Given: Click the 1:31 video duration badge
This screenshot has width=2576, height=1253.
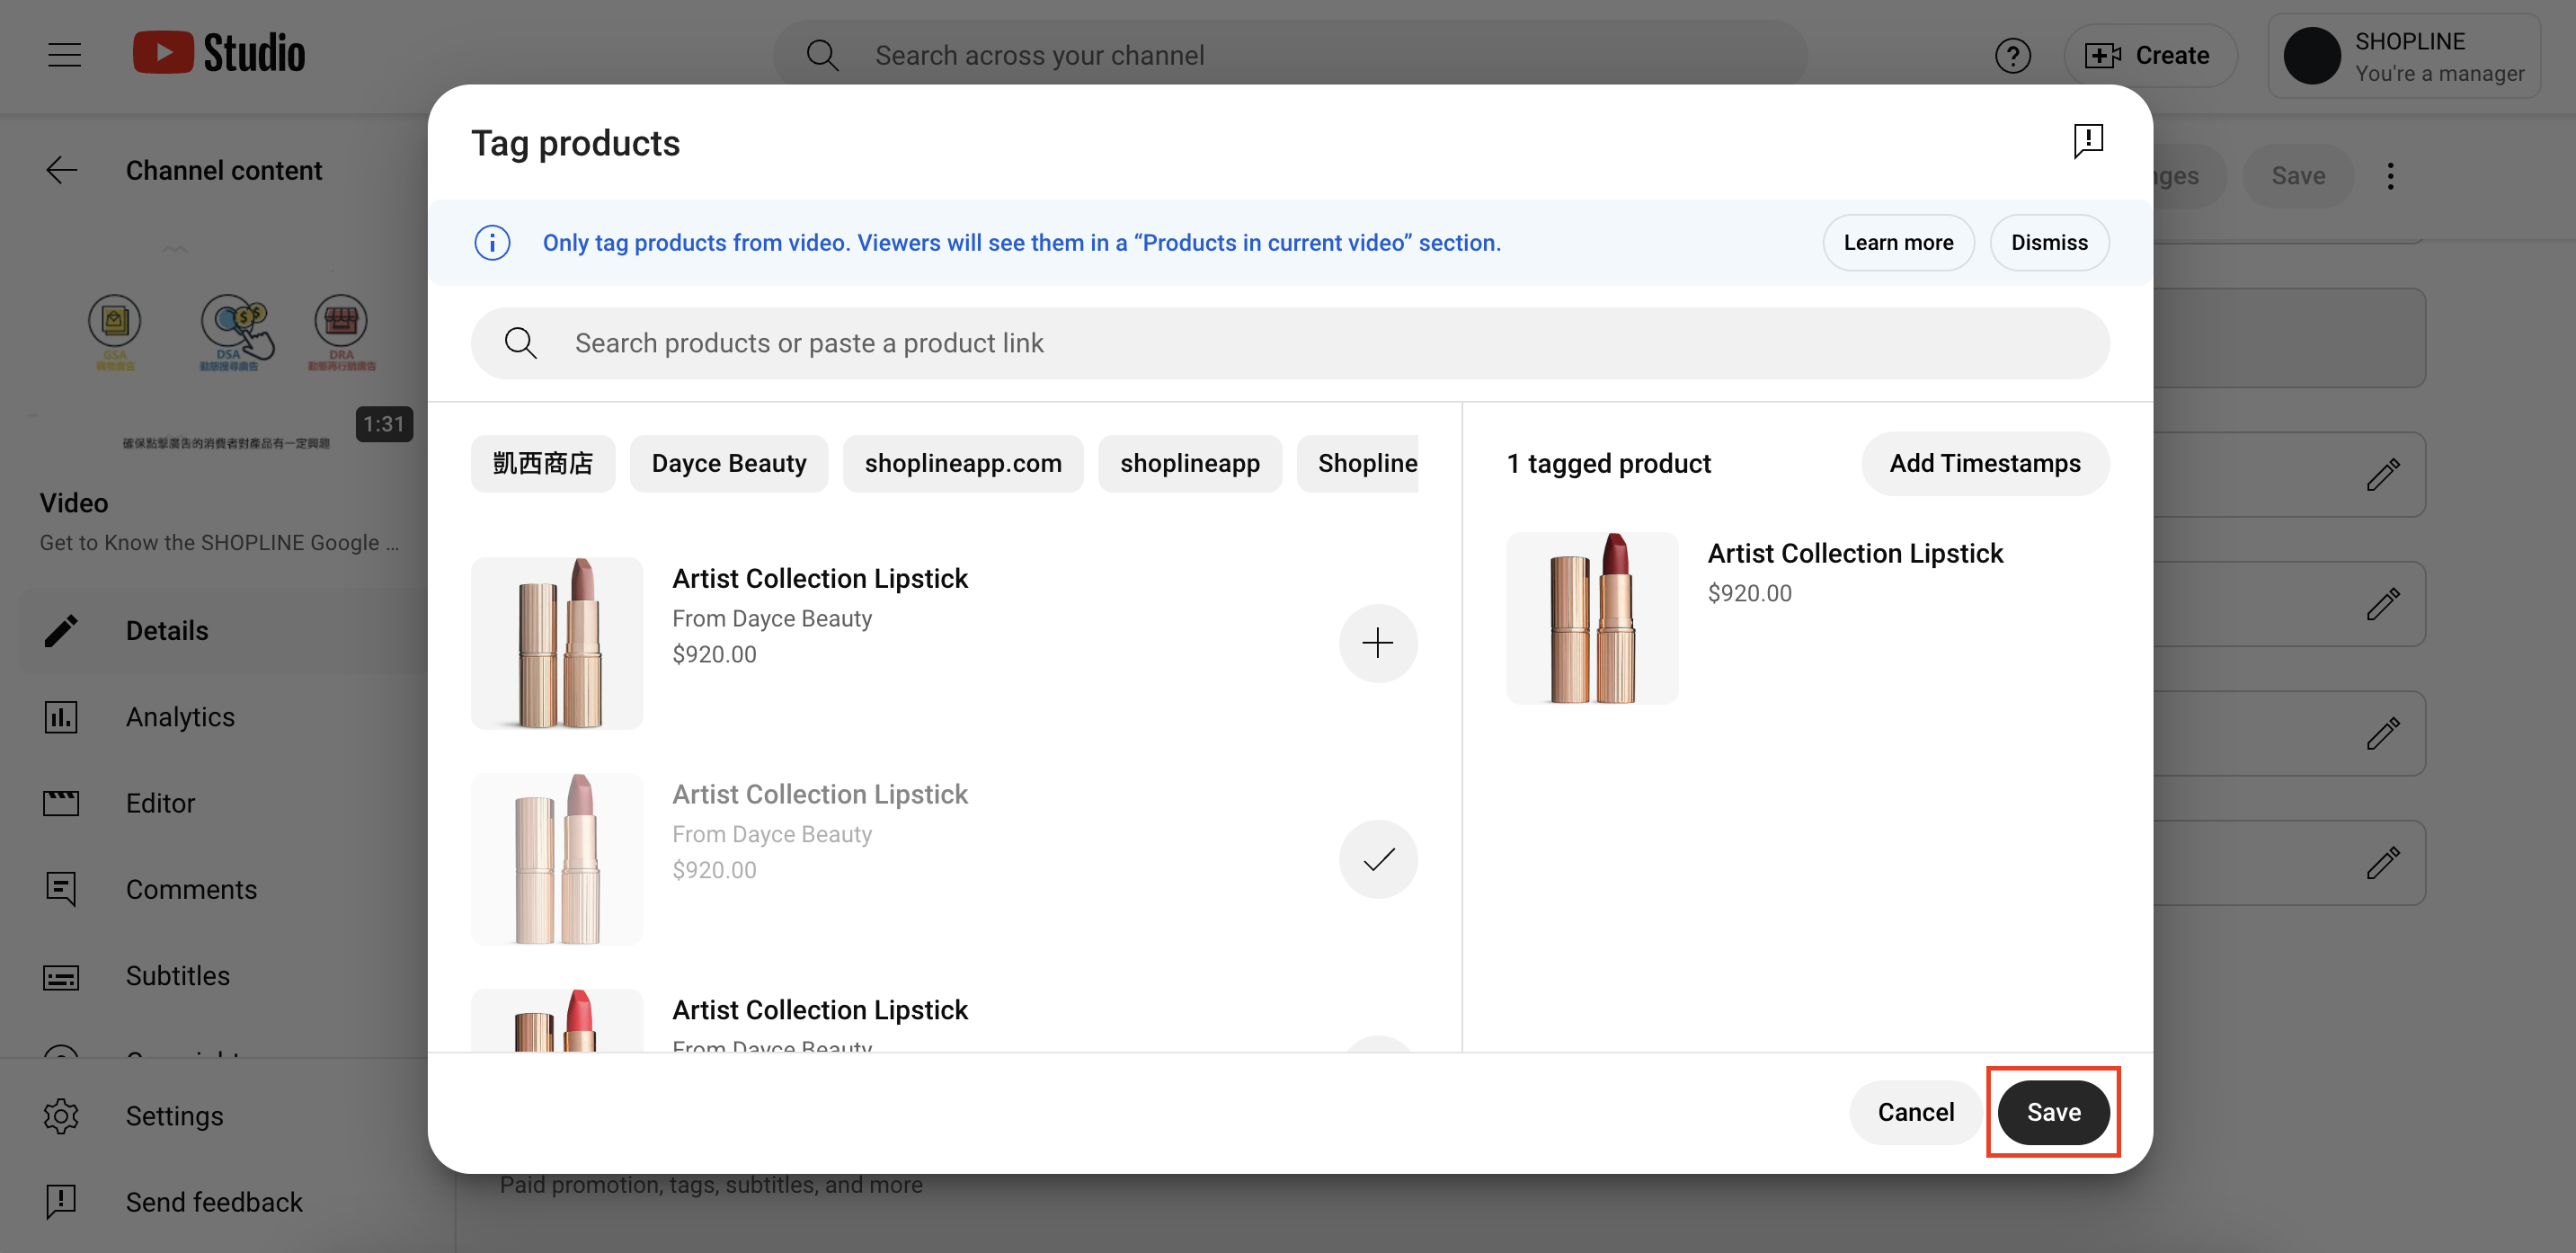Looking at the screenshot, I should pyautogui.click(x=384, y=424).
